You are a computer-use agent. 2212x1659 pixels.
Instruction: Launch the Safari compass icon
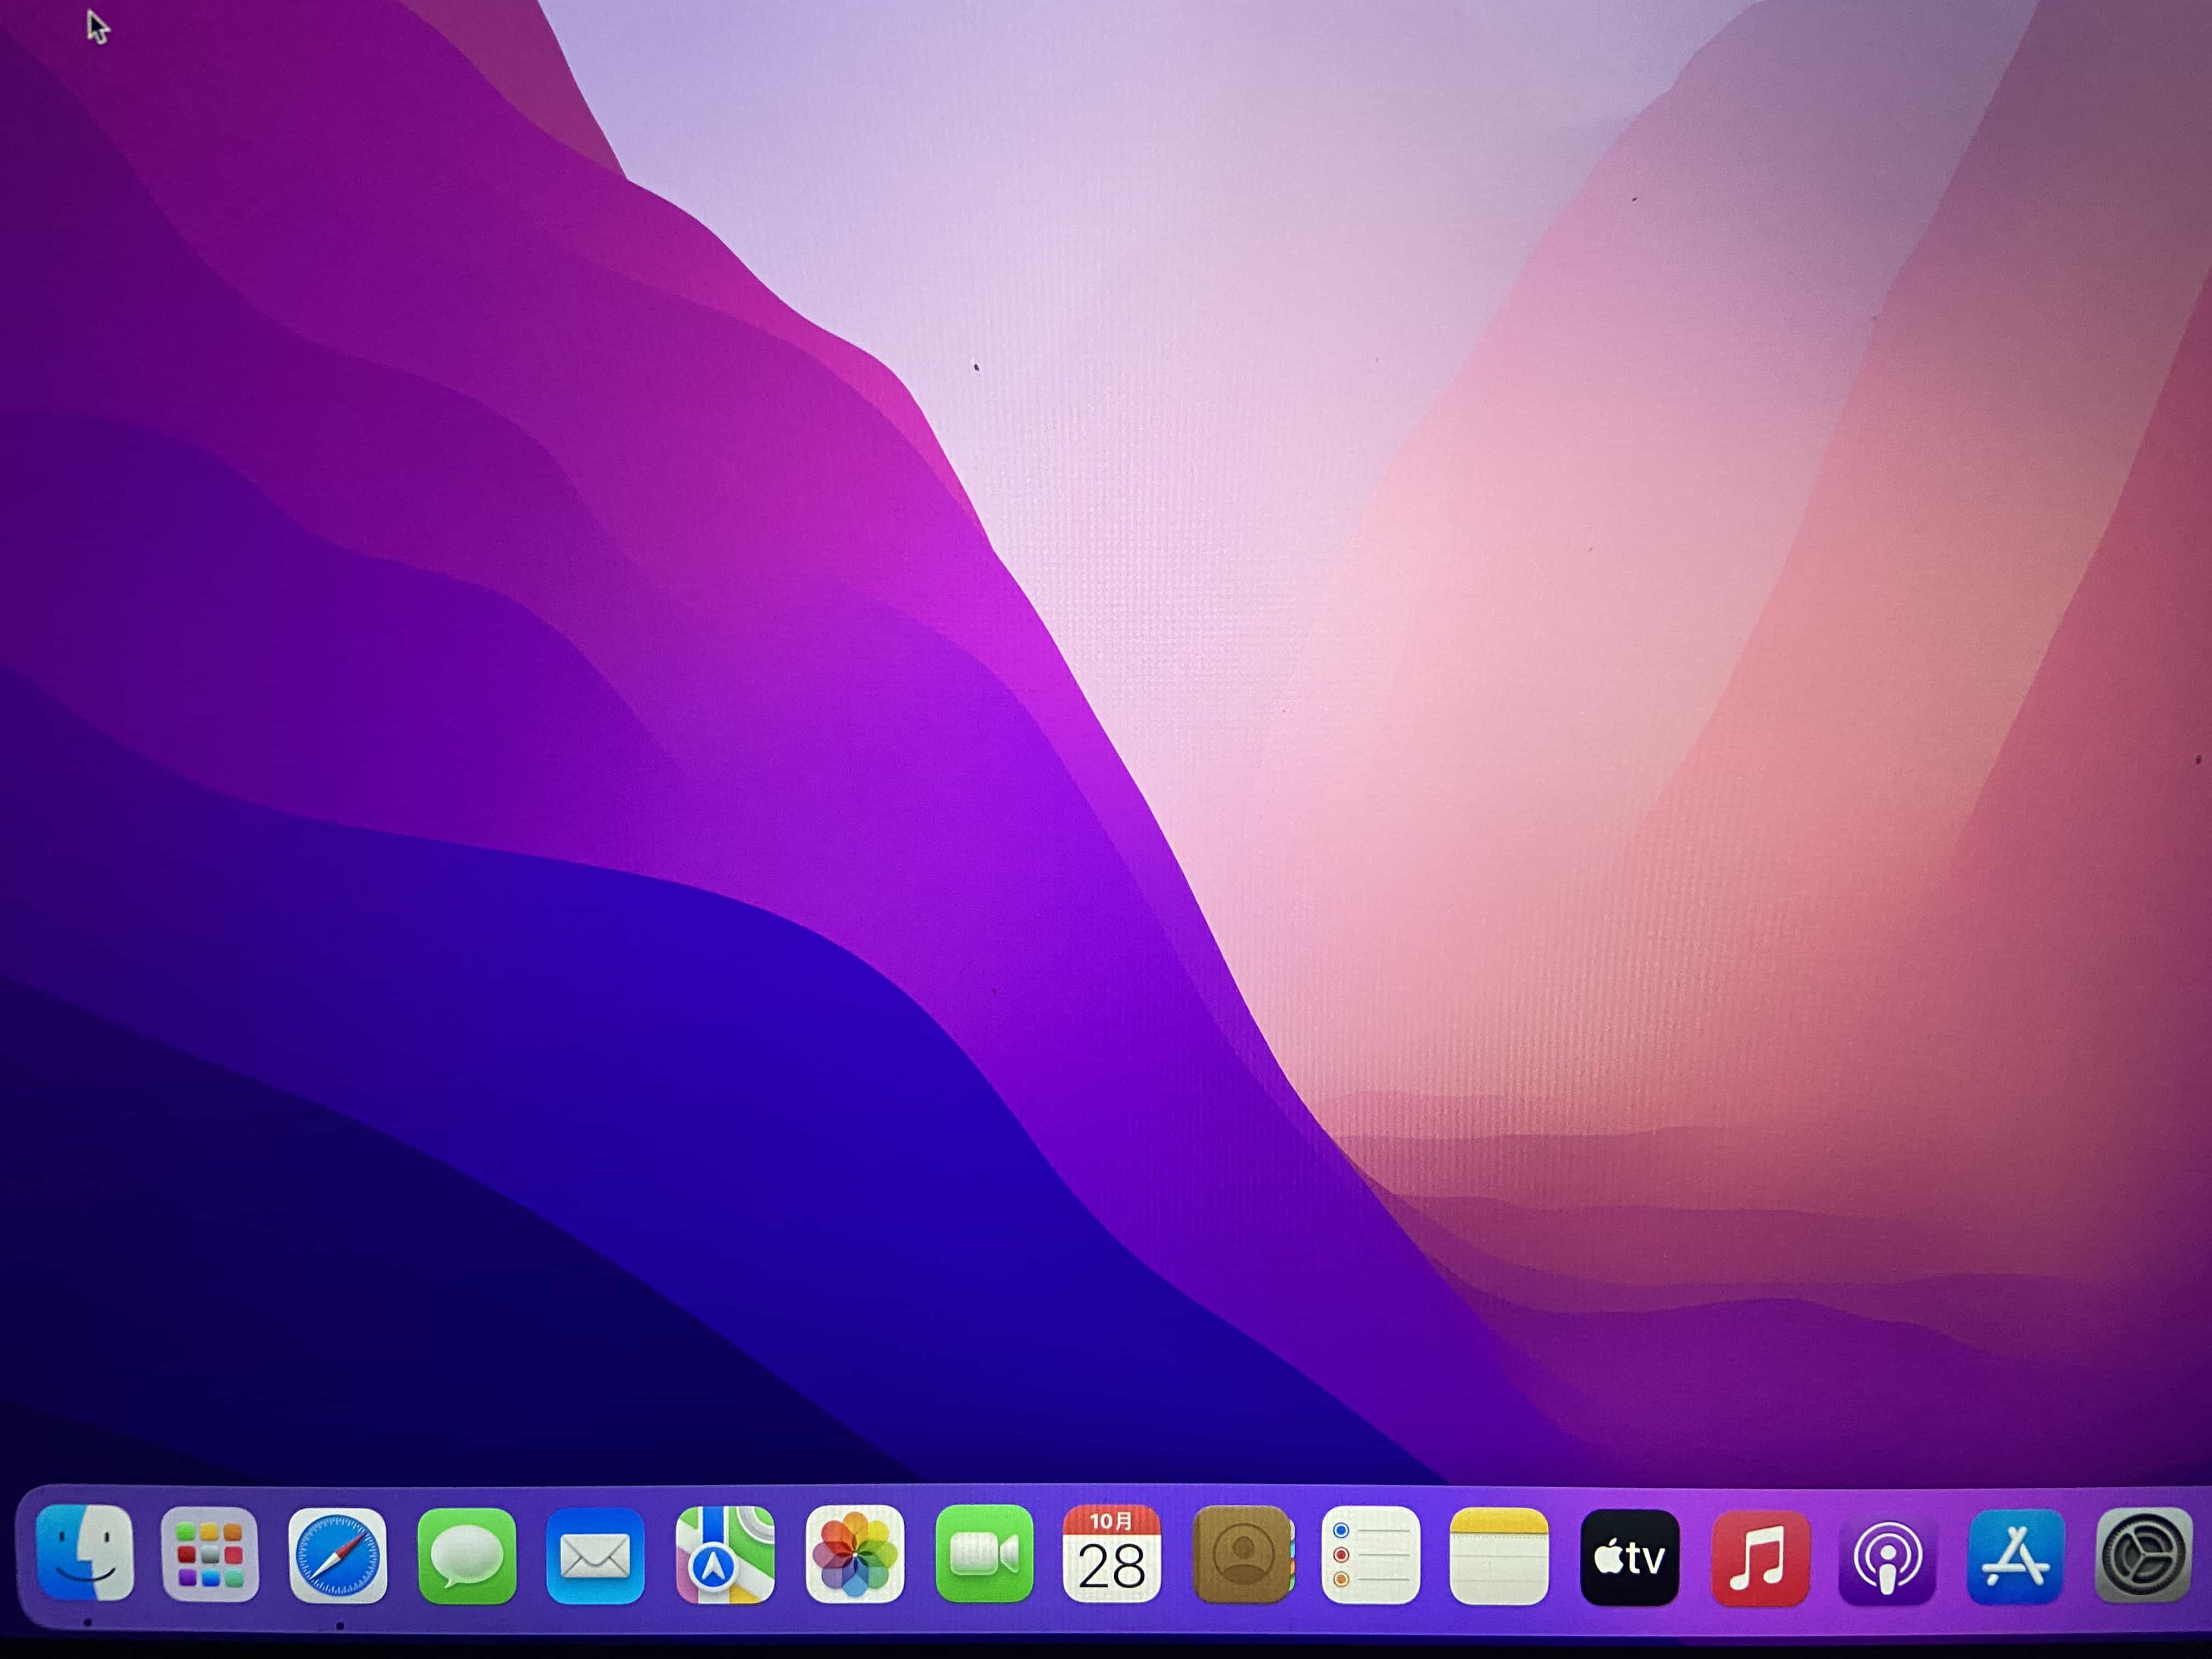338,1556
